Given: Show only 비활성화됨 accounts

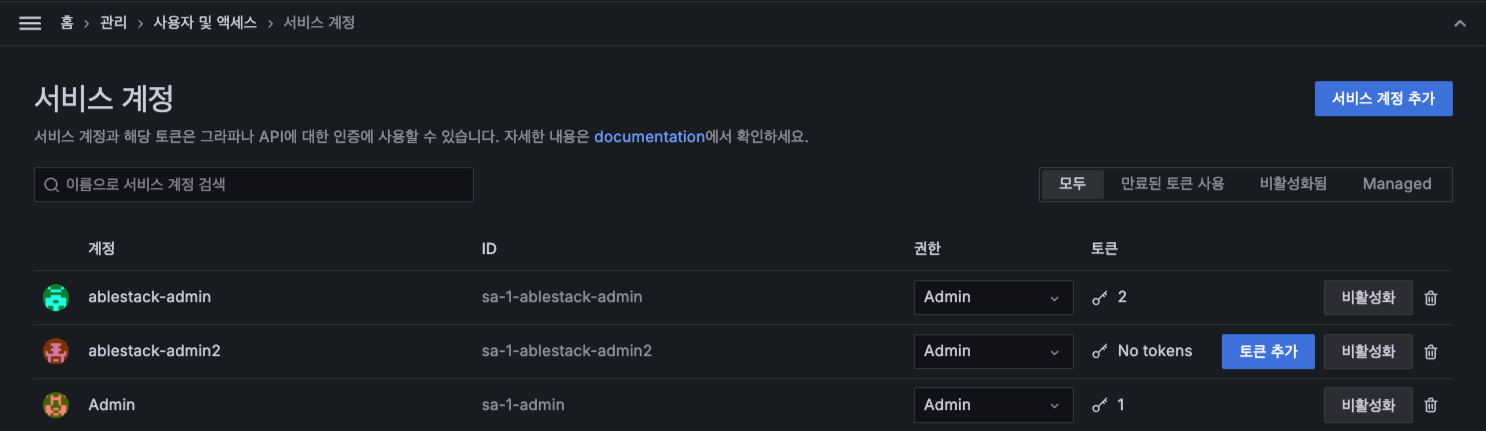Looking at the screenshot, I should point(1293,184).
